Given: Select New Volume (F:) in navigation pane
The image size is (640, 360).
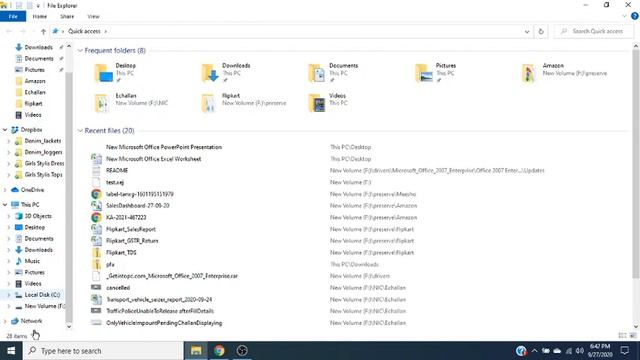Looking at the screenshot, I should [44, 306].
